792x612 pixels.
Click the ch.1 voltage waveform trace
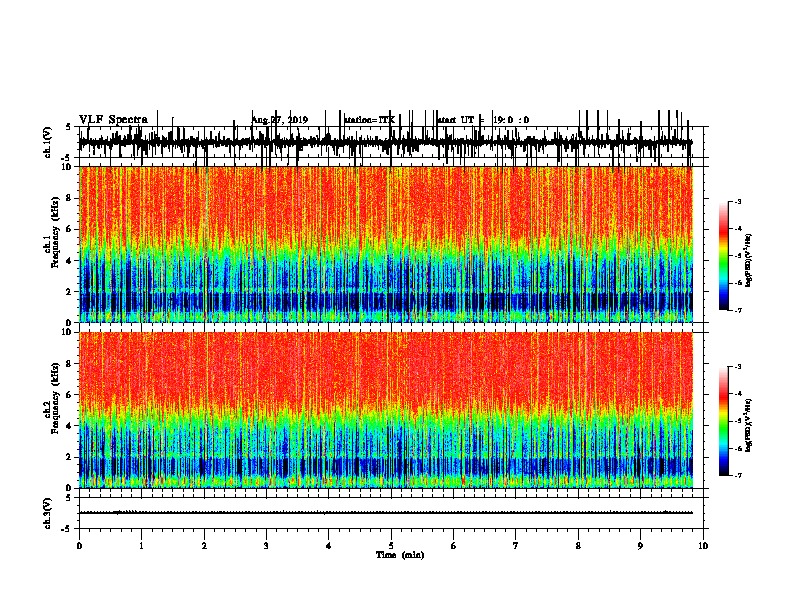[x=386, y=142]
